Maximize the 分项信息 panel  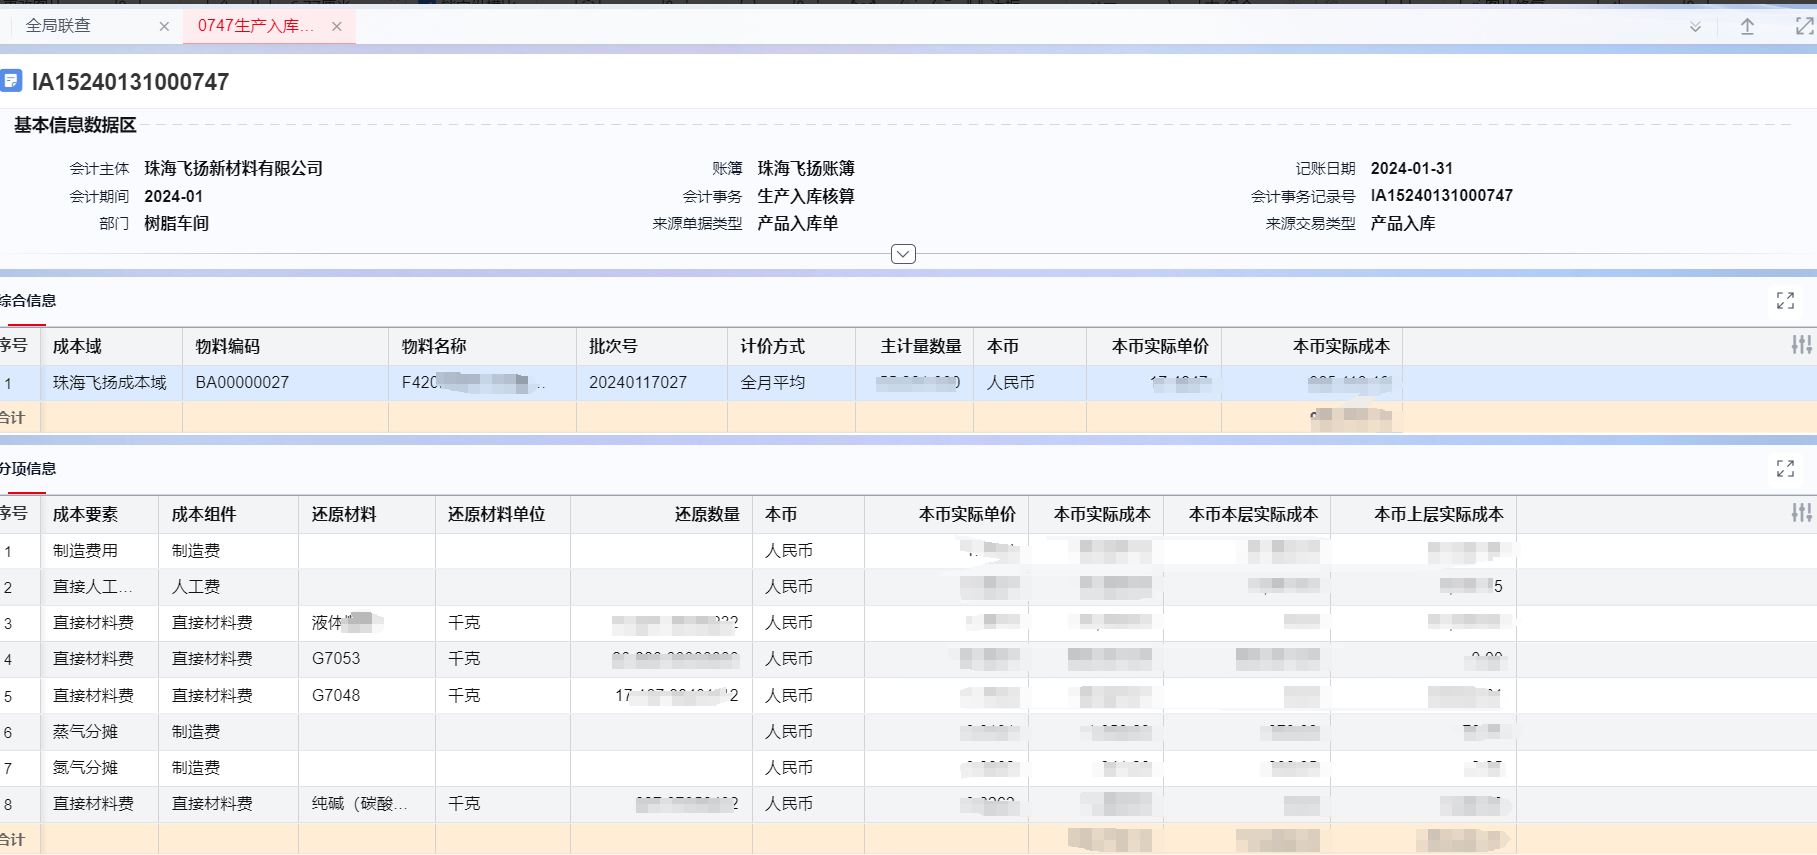(x=1785, y=469)
